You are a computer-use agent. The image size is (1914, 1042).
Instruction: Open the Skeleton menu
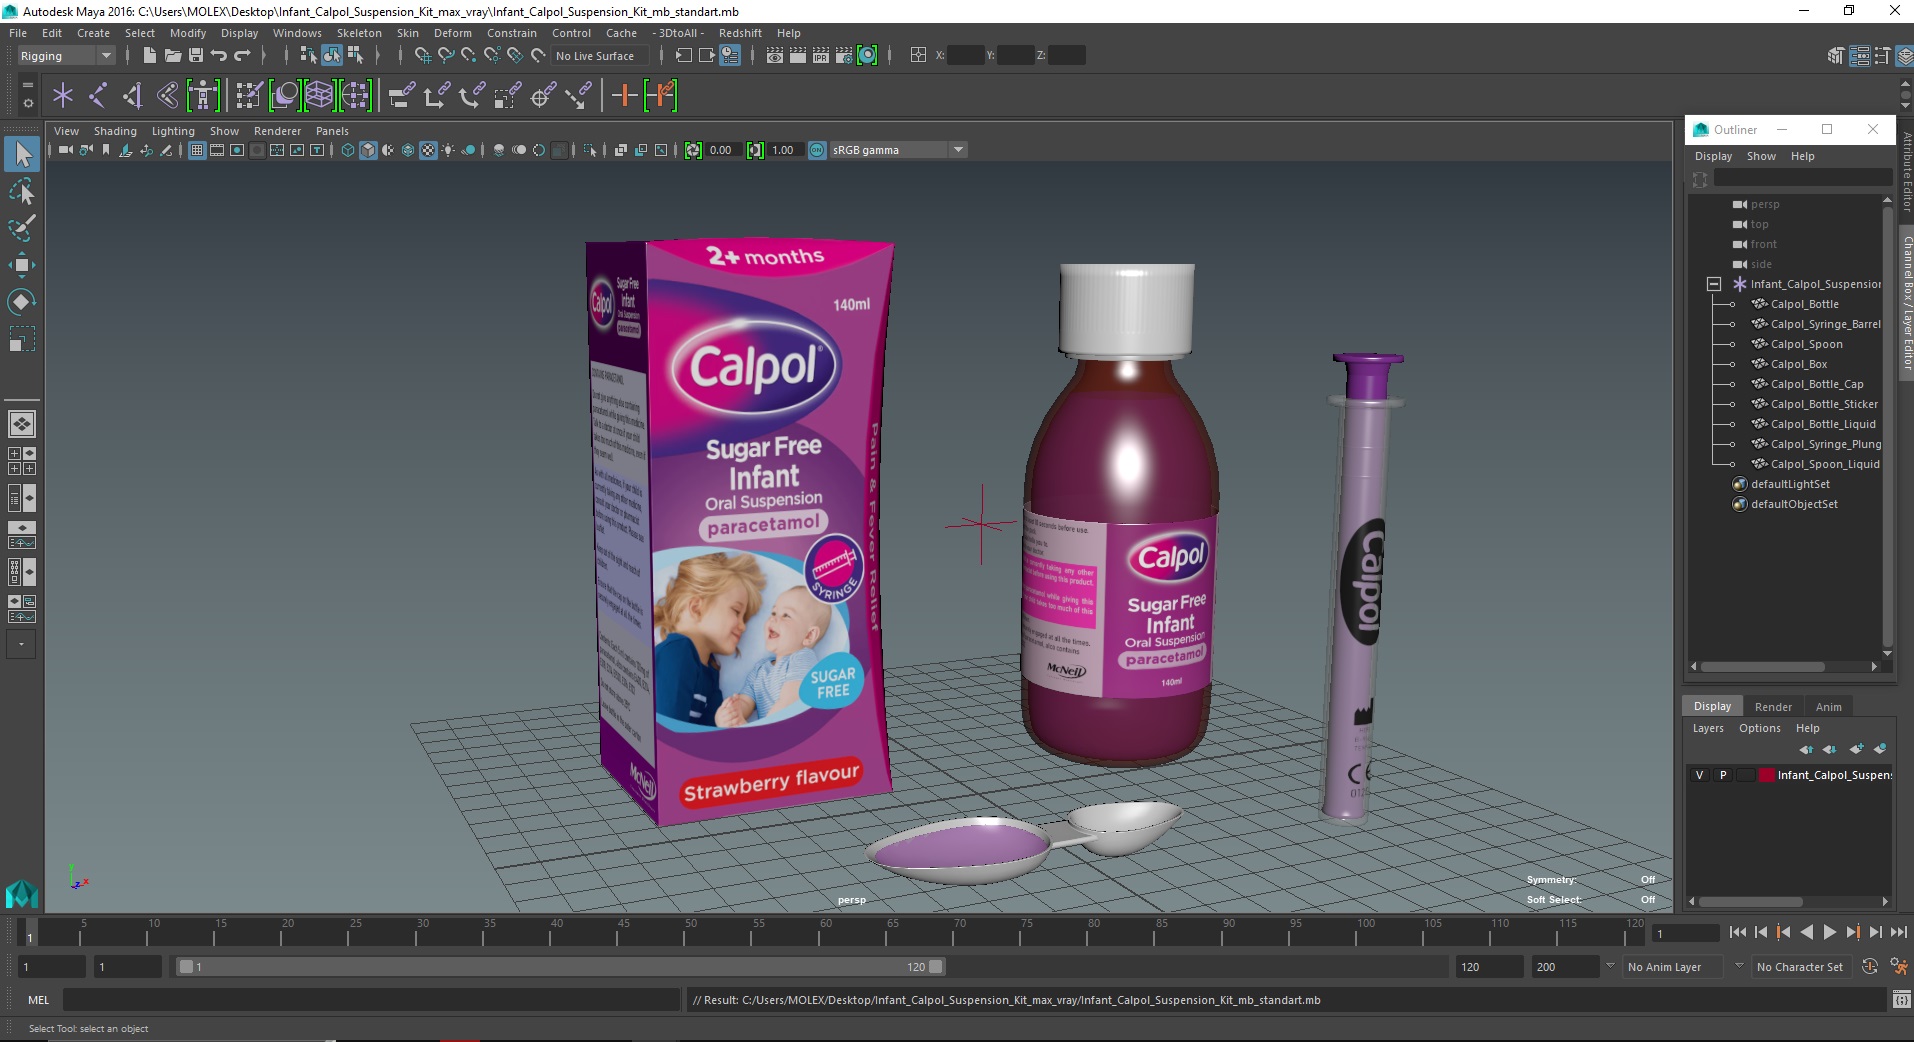click(359, 33)
